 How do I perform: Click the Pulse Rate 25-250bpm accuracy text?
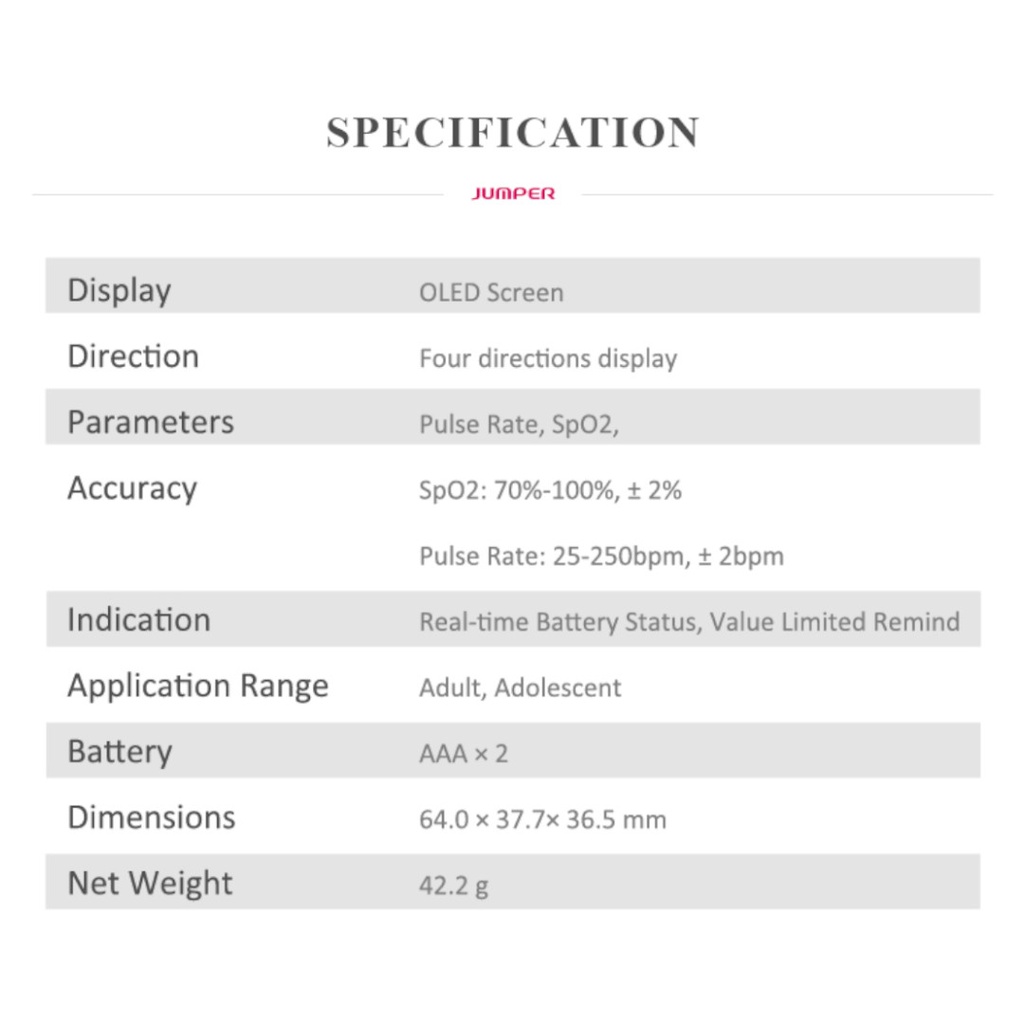coord(601,556)
